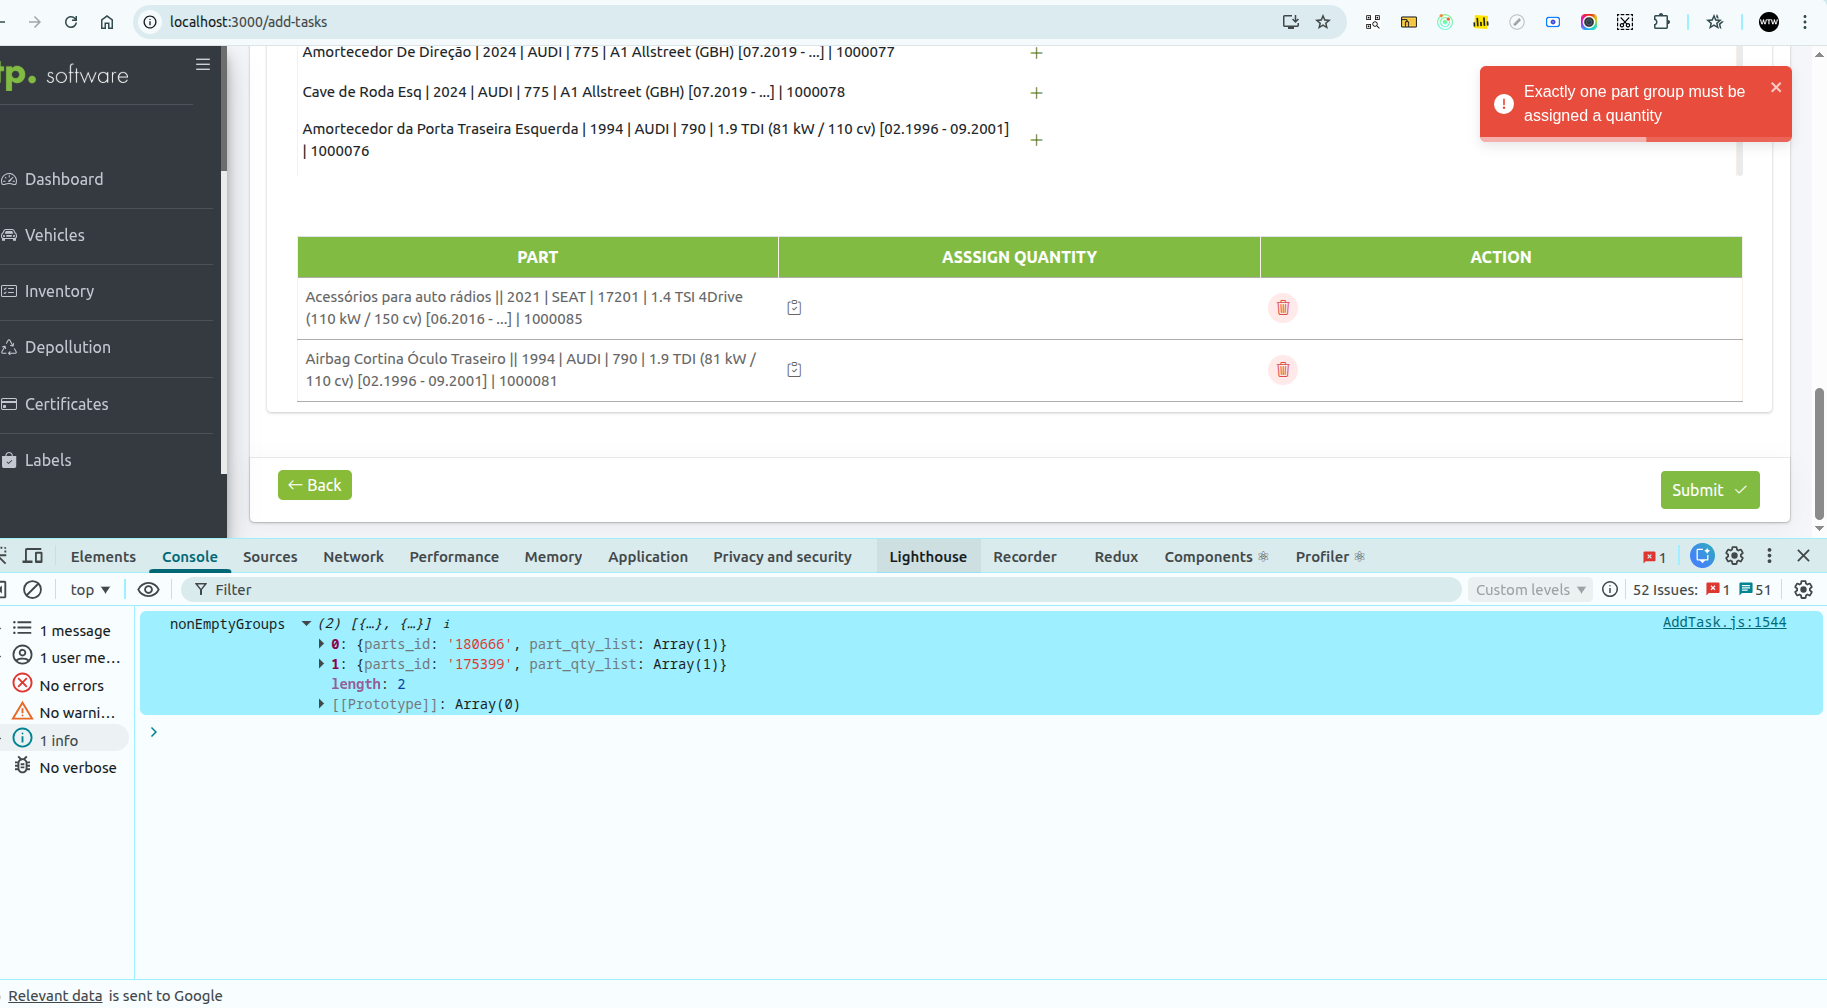
Task: Expand the first nonEmptyGroups array item
Action: pos(321,645)
